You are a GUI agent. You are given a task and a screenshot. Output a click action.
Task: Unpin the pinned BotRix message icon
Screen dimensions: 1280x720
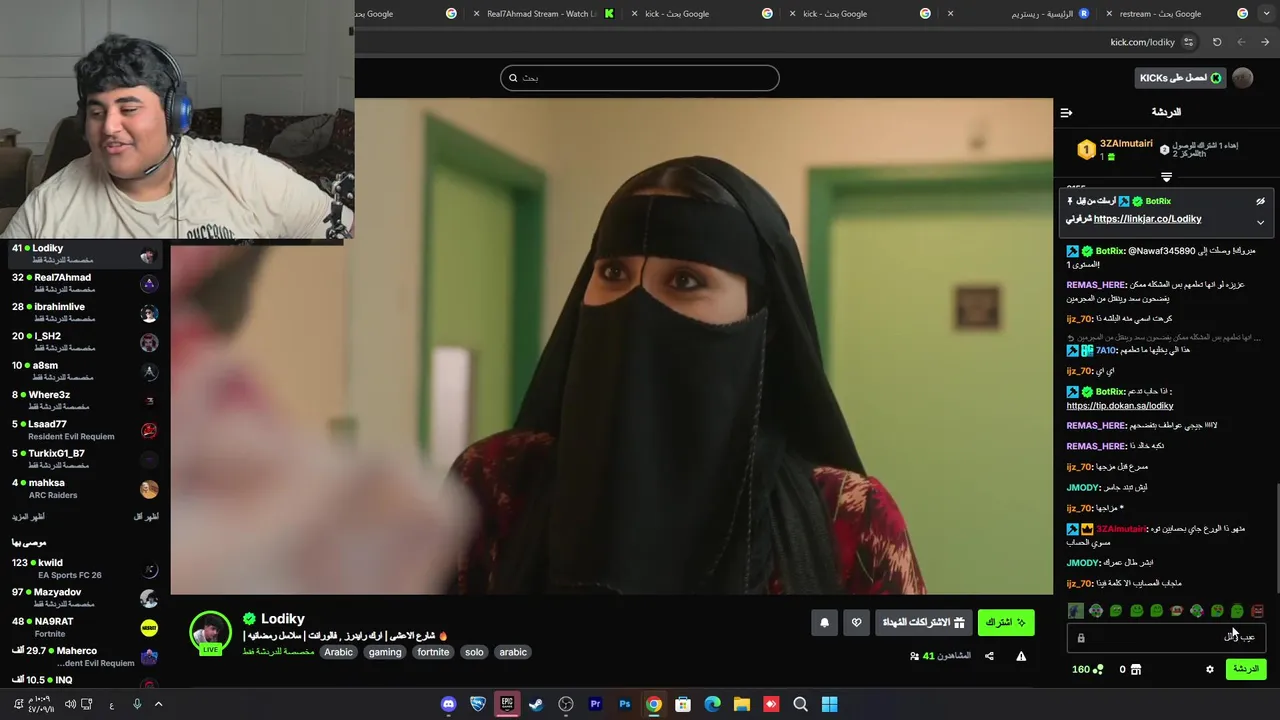coord(1260,201)
